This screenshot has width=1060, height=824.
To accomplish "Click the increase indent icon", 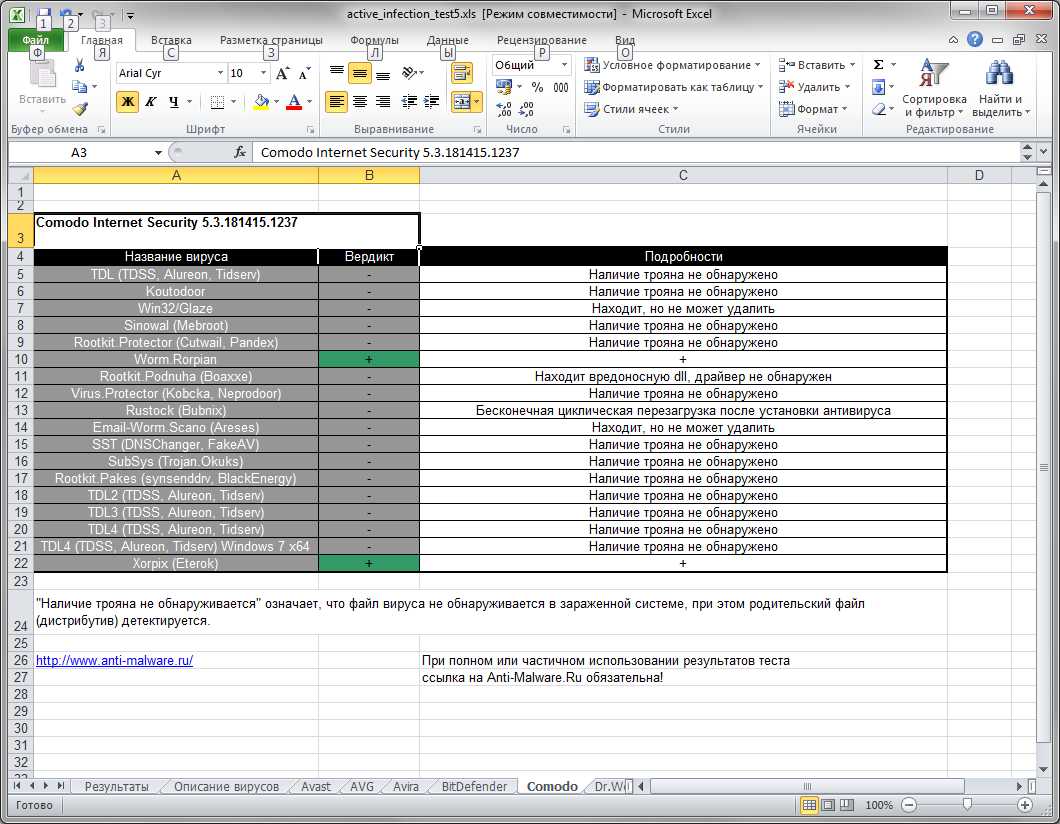I will (x=431, y=102).
